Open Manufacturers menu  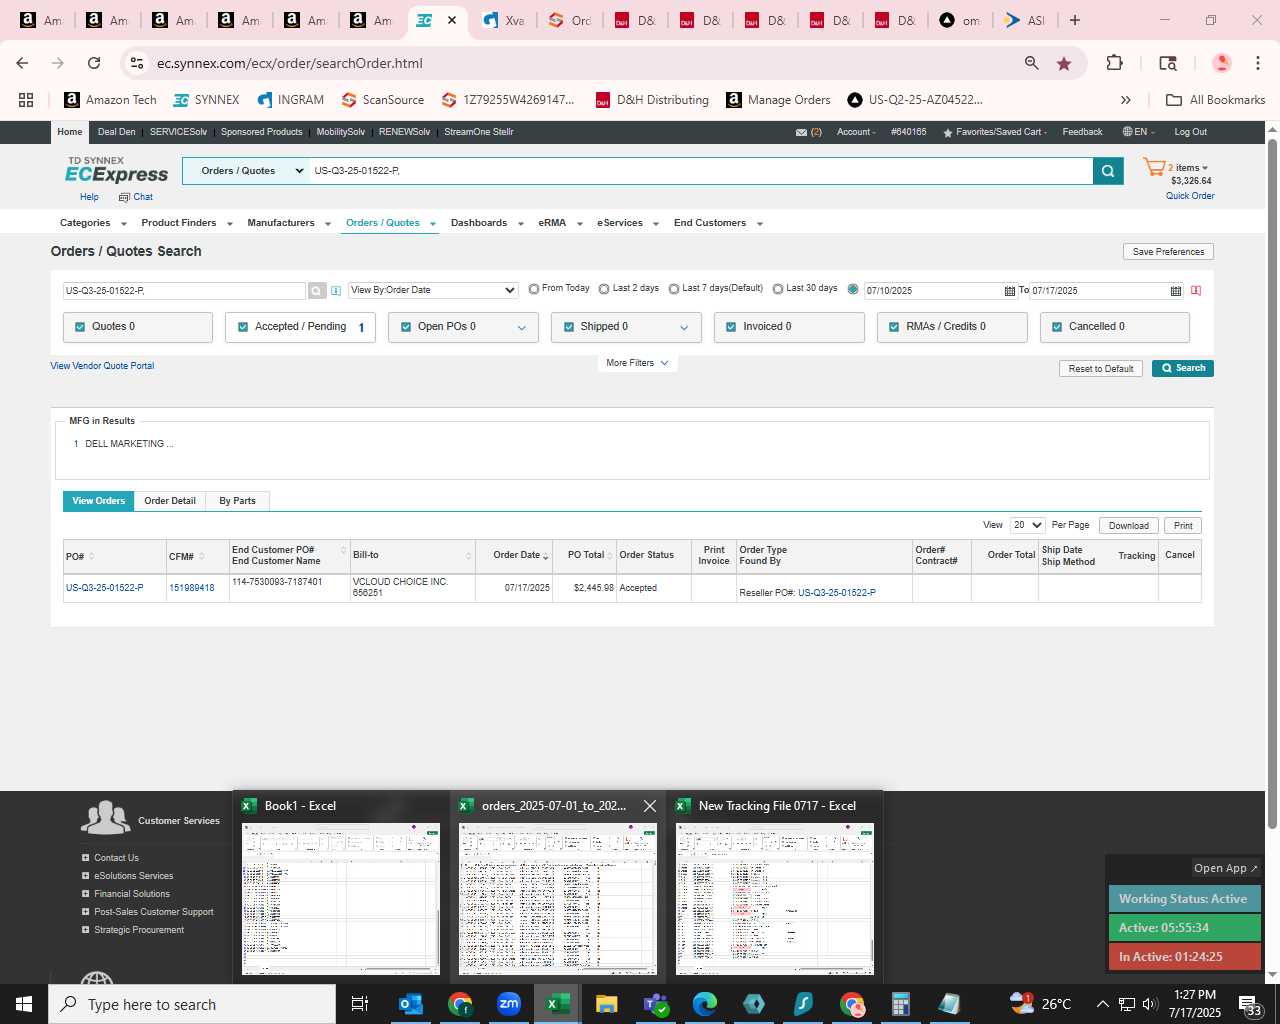click(289, 223)
